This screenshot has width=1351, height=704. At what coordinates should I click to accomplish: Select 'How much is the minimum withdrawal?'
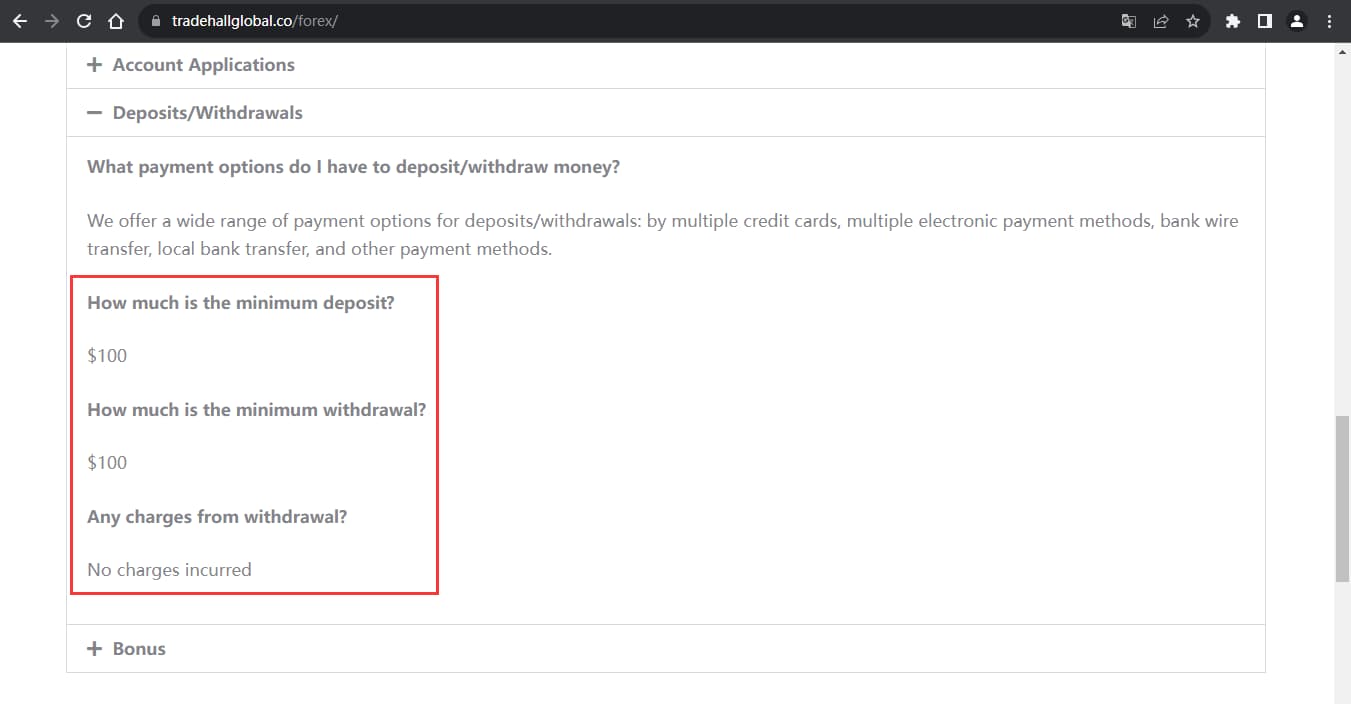256,410
